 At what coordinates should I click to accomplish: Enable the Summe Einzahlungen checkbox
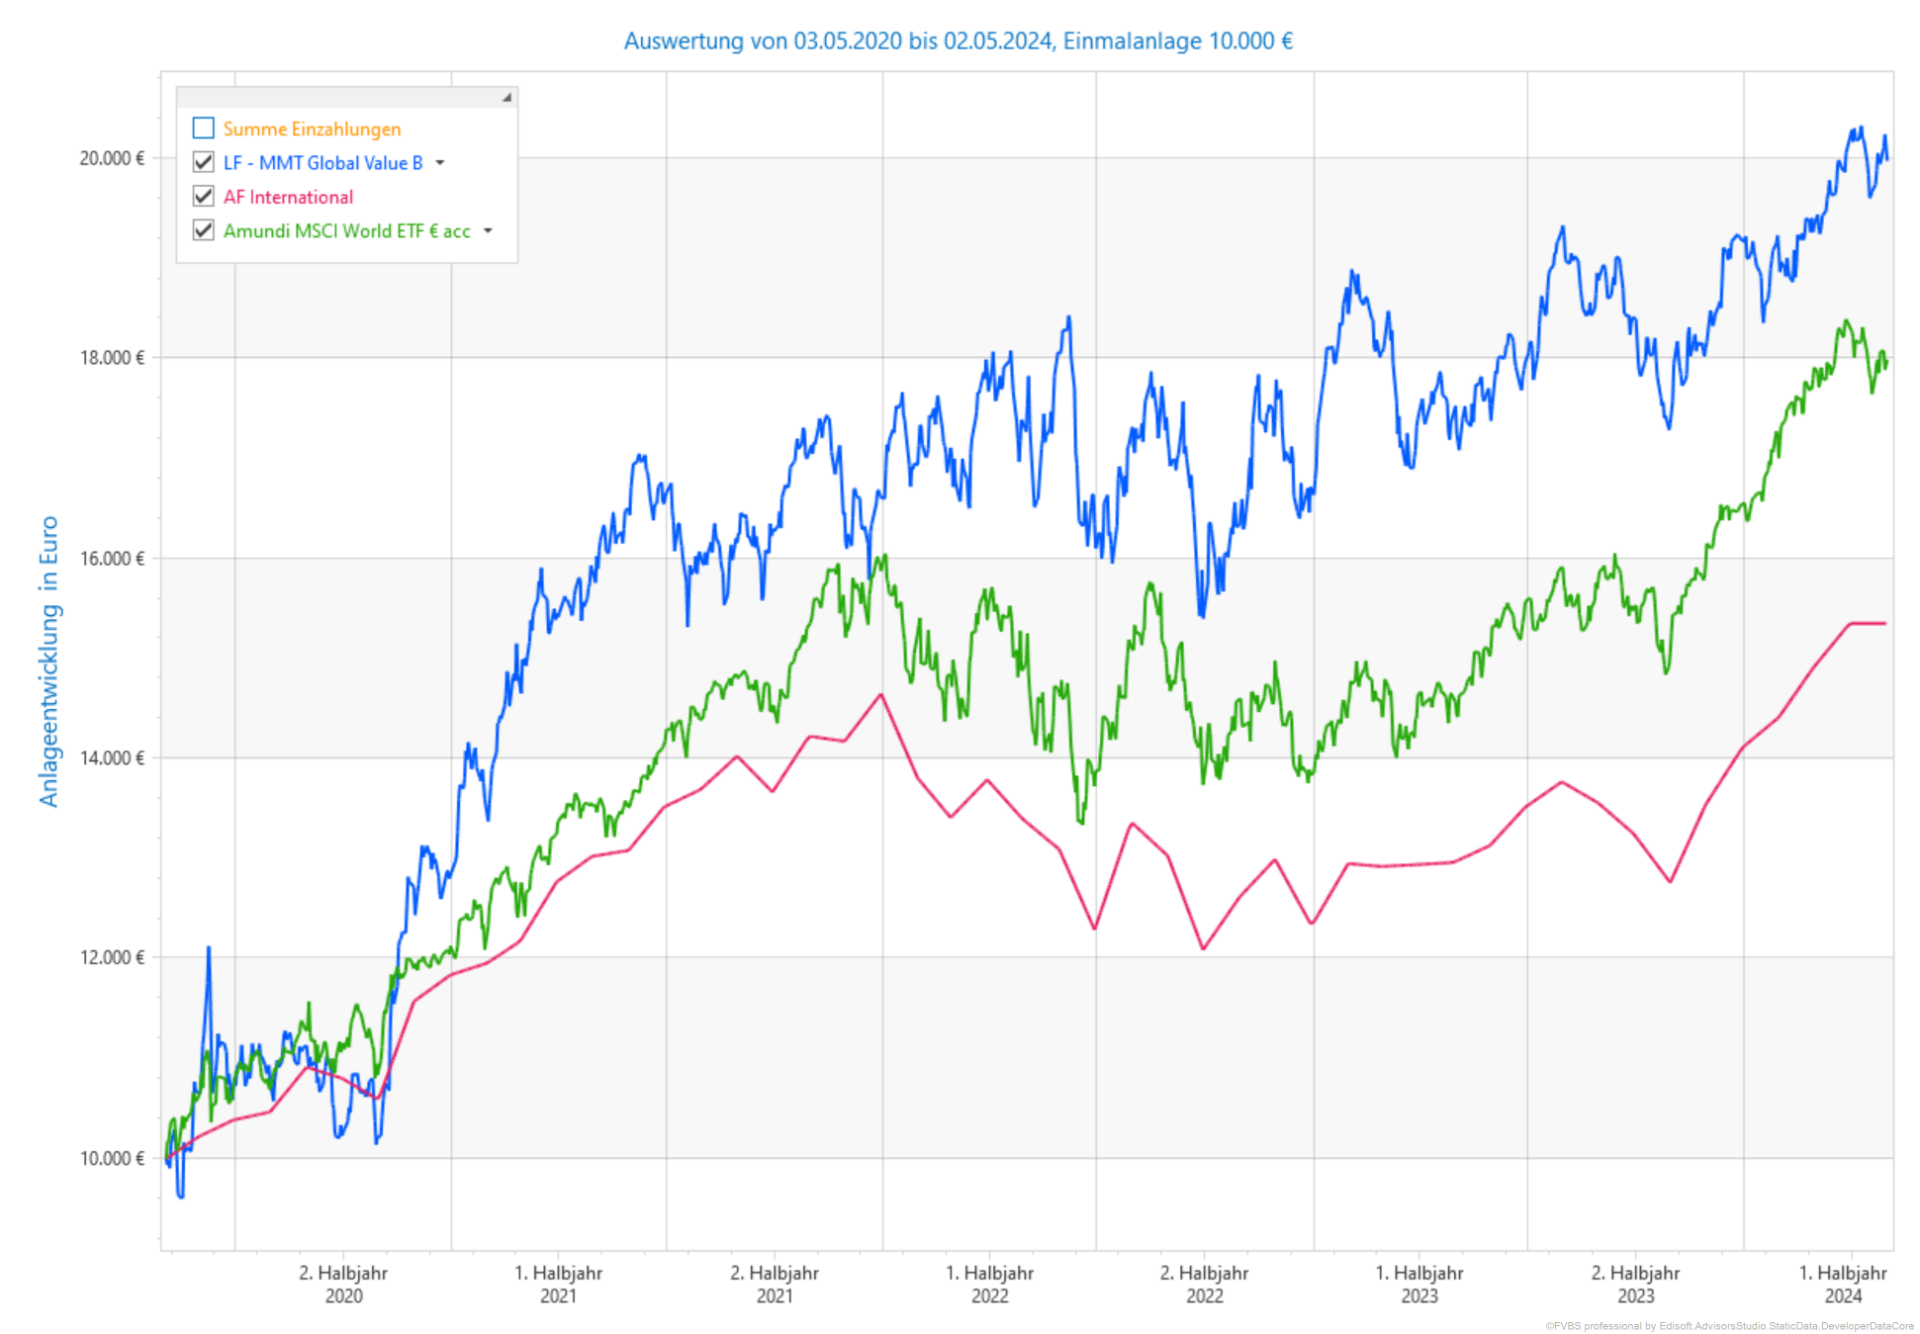203,128
